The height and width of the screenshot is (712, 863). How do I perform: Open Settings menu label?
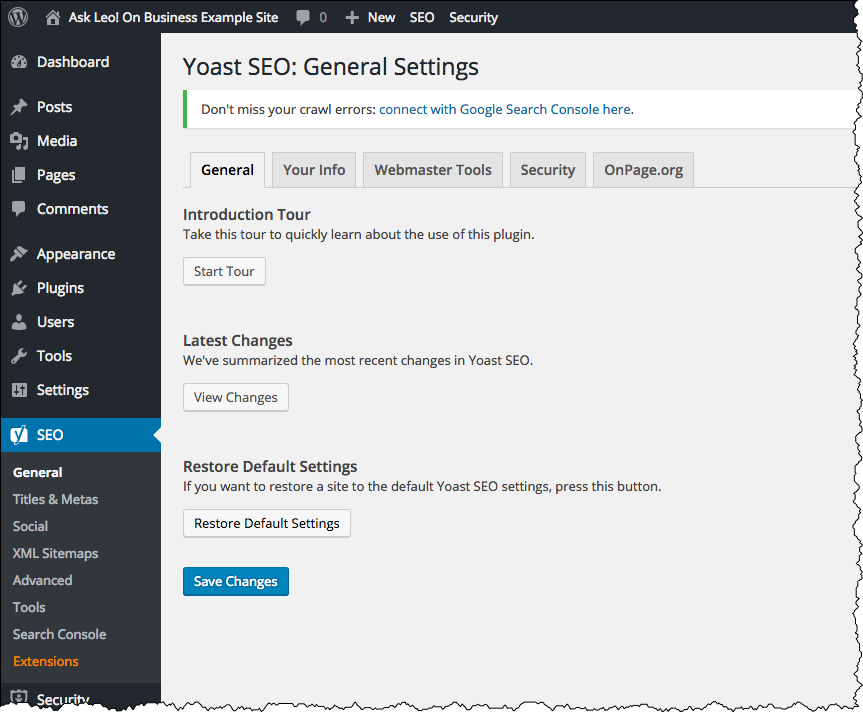[x=63, y=391]
